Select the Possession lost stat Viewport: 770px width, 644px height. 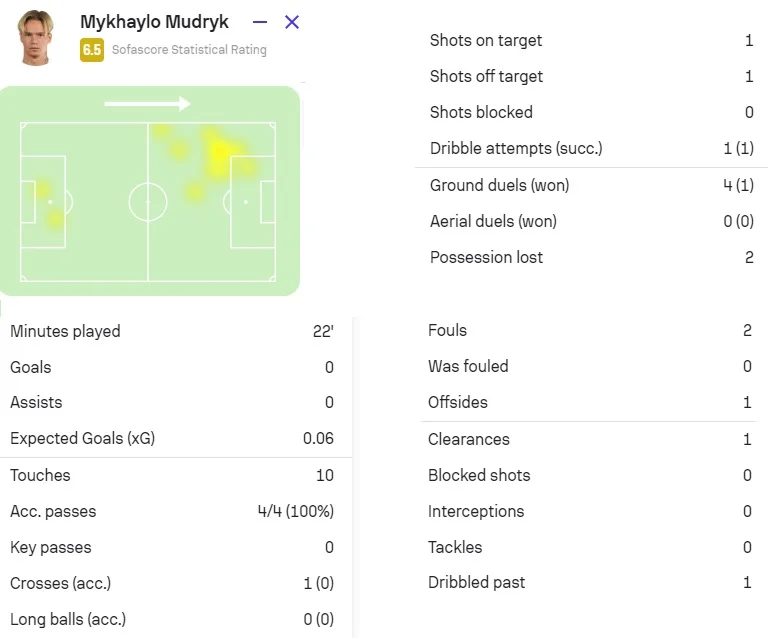pyautogui.click(x=590, y=257)
